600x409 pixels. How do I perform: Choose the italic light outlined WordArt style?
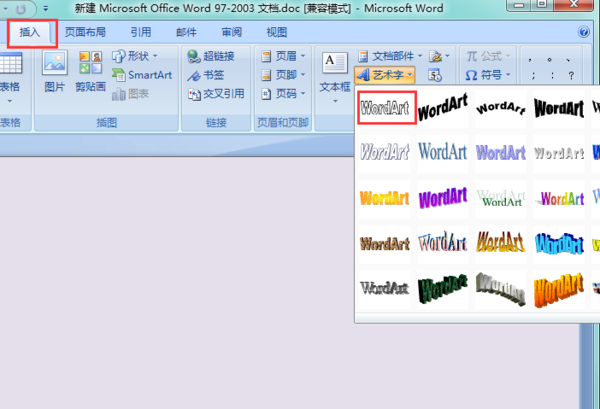click(x=385, y=153)
